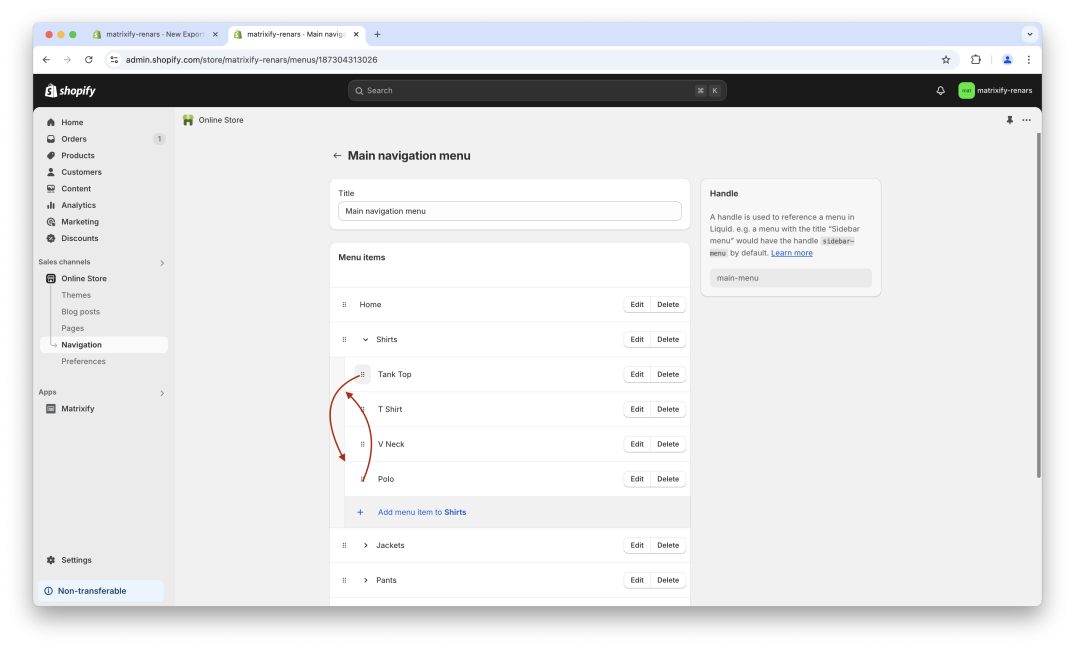Open Settings from the sidebar gear
Screen dimensions: 1075x650
[72, 559]
